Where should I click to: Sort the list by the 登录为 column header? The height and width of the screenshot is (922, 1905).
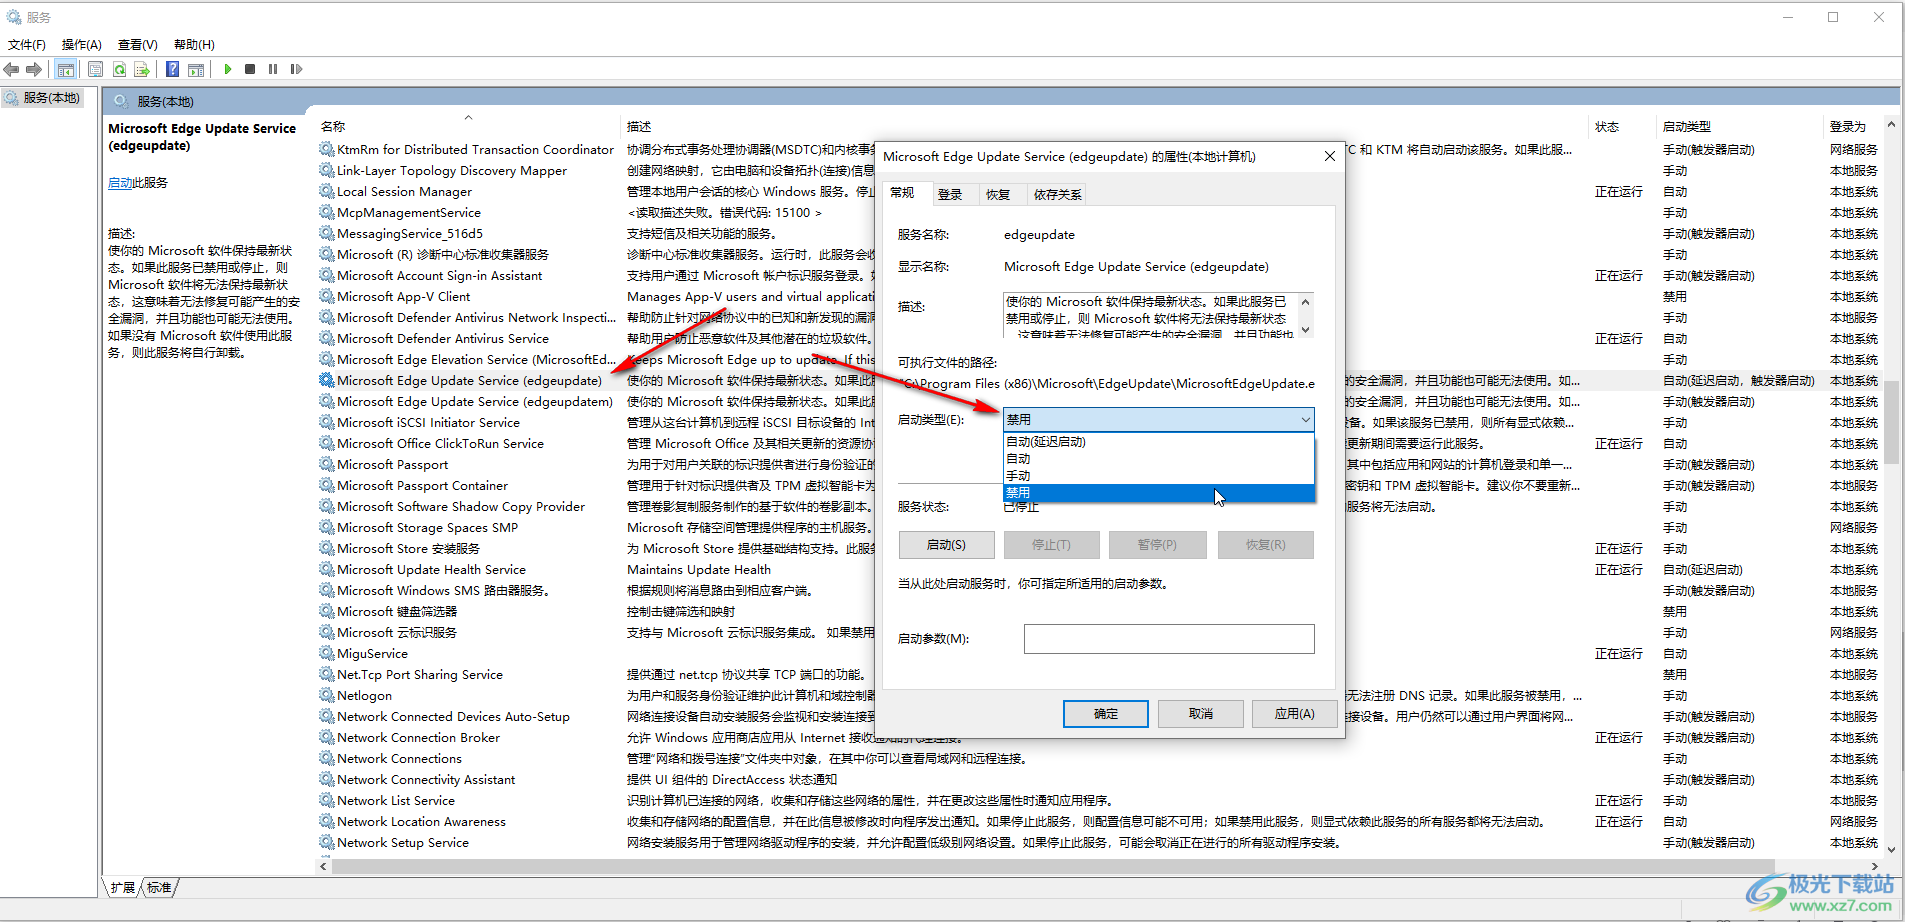tap(1853, 127)
